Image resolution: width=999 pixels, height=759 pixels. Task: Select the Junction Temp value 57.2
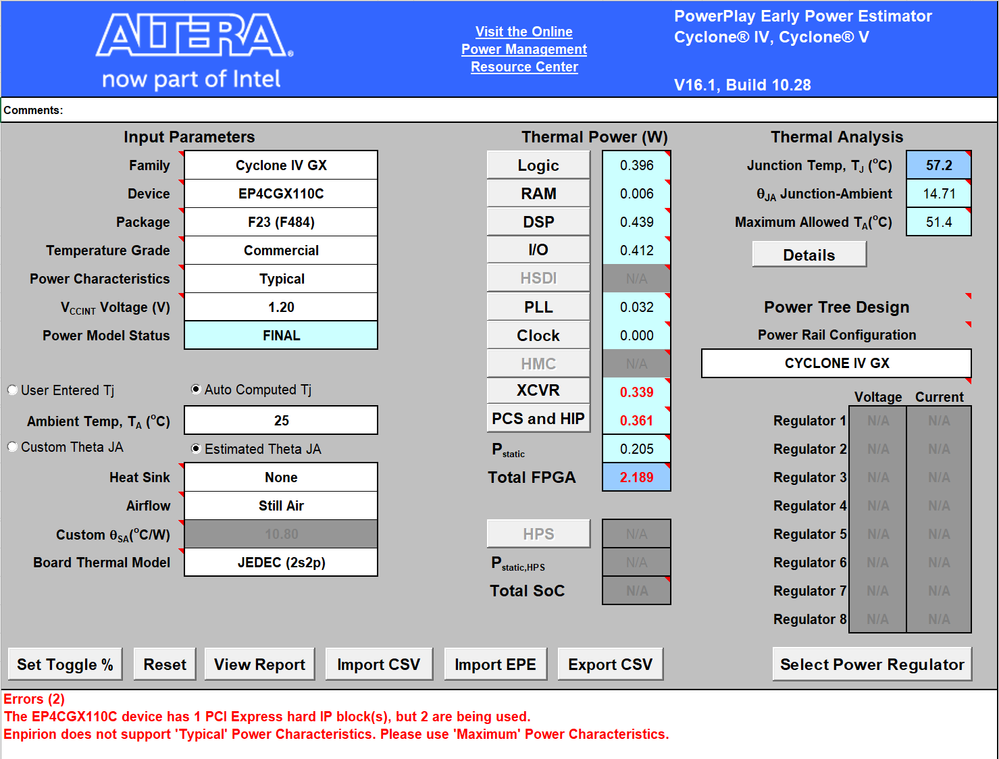pos(938,166)
